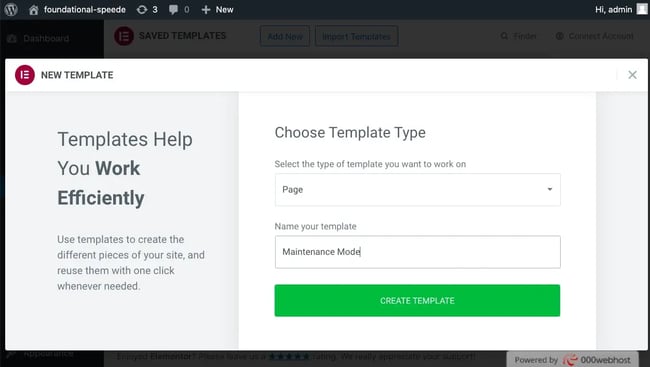This screenshot has height=367, width=650.
Task: Click the five-star rating link in footer
Action: [289, 356]
